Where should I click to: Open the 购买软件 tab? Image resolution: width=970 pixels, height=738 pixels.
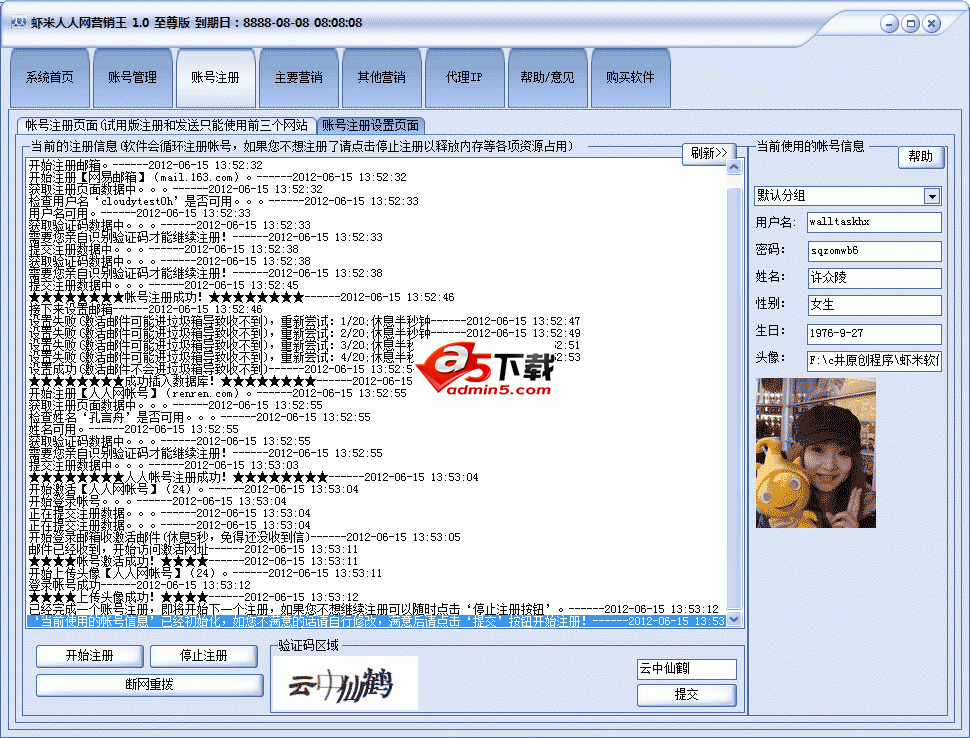click(630, 77)
